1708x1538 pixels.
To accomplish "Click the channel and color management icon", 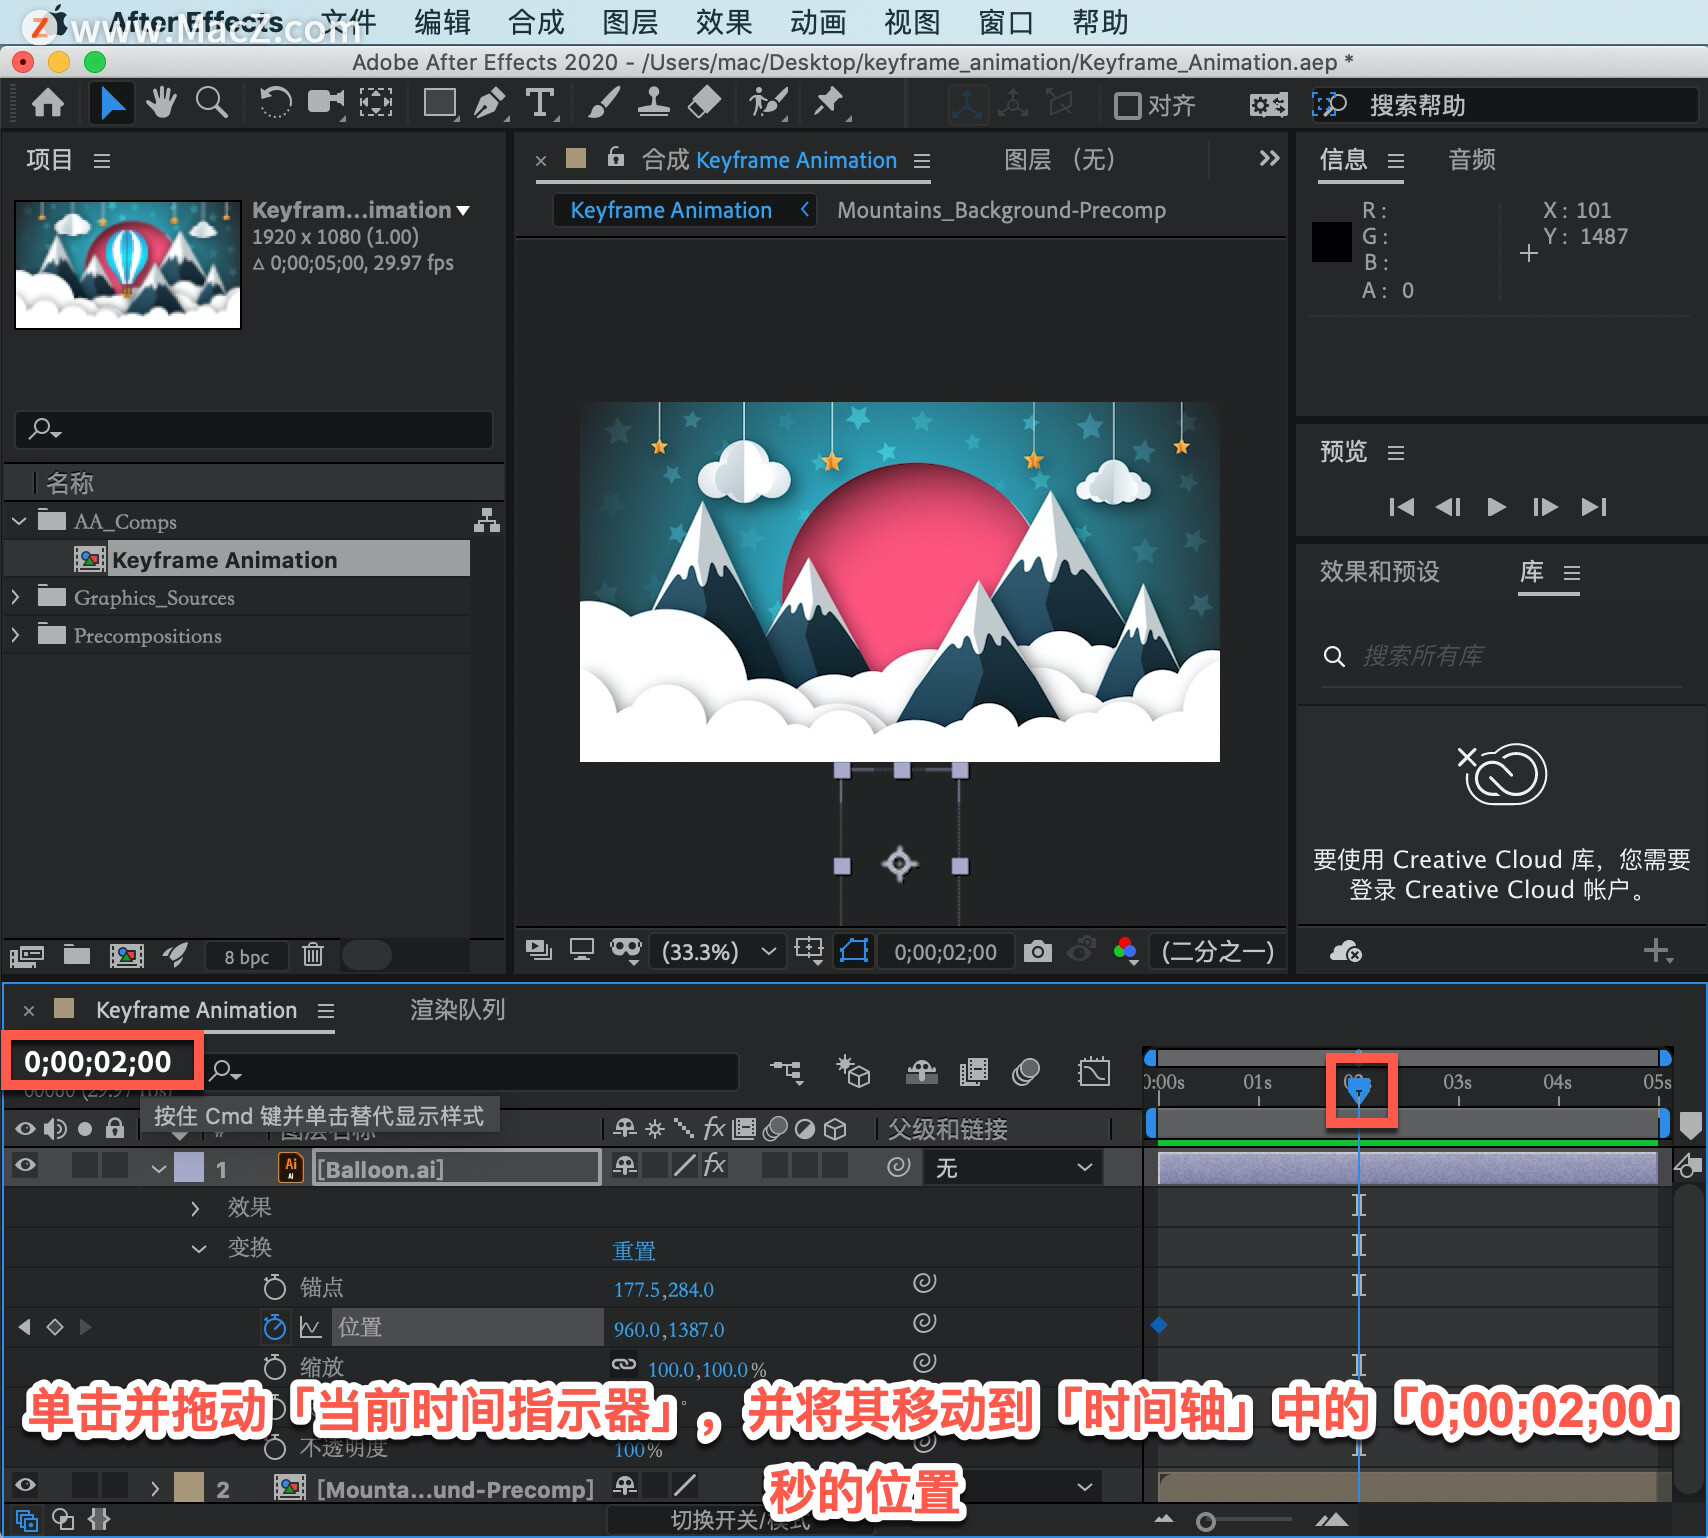I will pos(1125,951).
